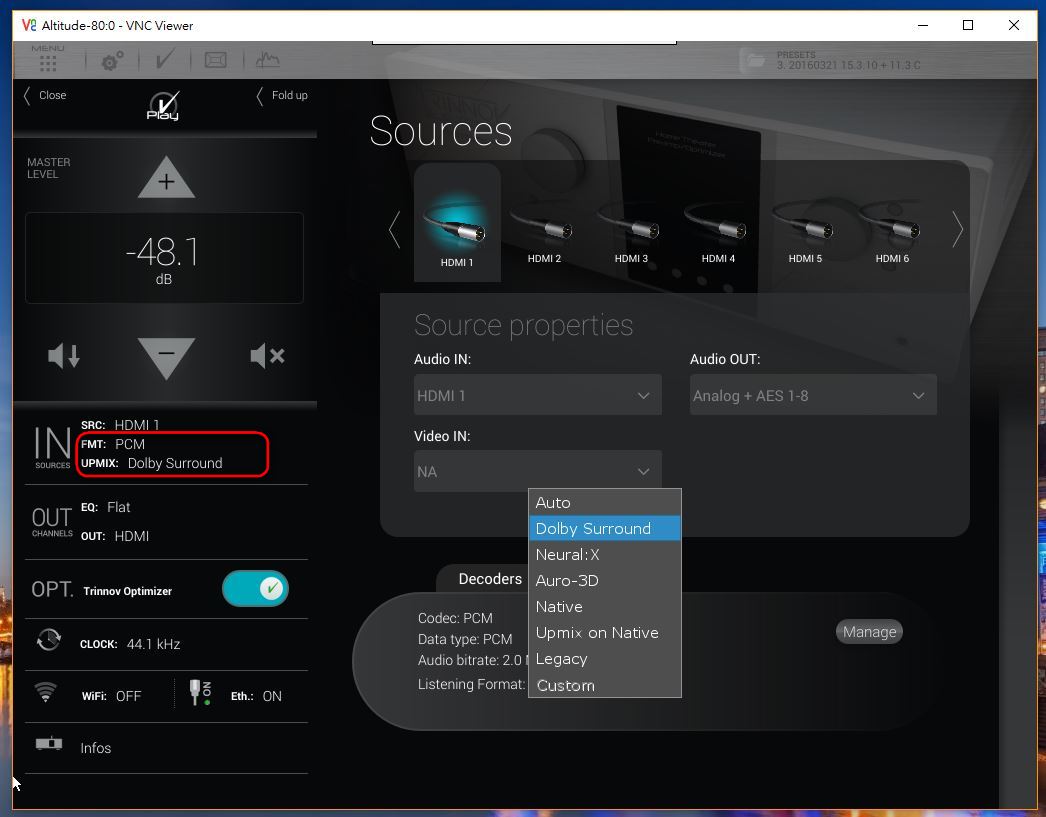Choose Auro-3D in the dropdown list
Image resolution: width=1046 pixels, height=817 pixels.
[567, 581]
